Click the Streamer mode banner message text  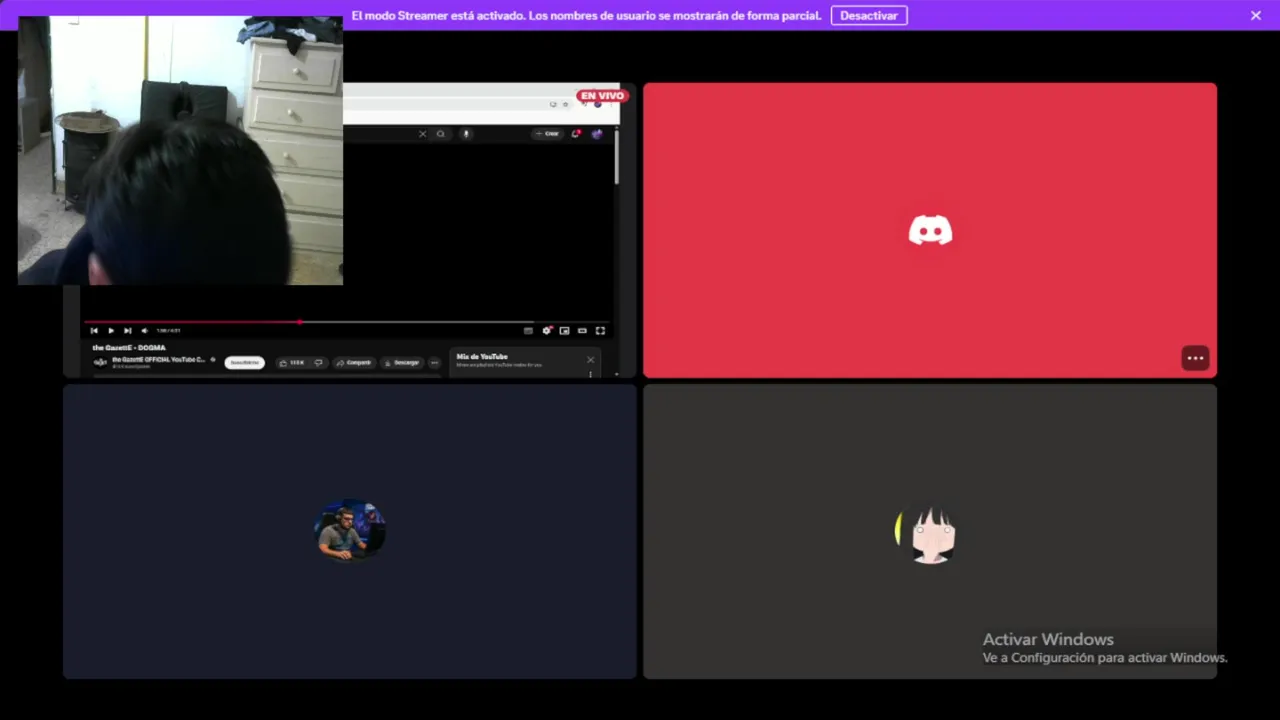click(x=586, y=15)
